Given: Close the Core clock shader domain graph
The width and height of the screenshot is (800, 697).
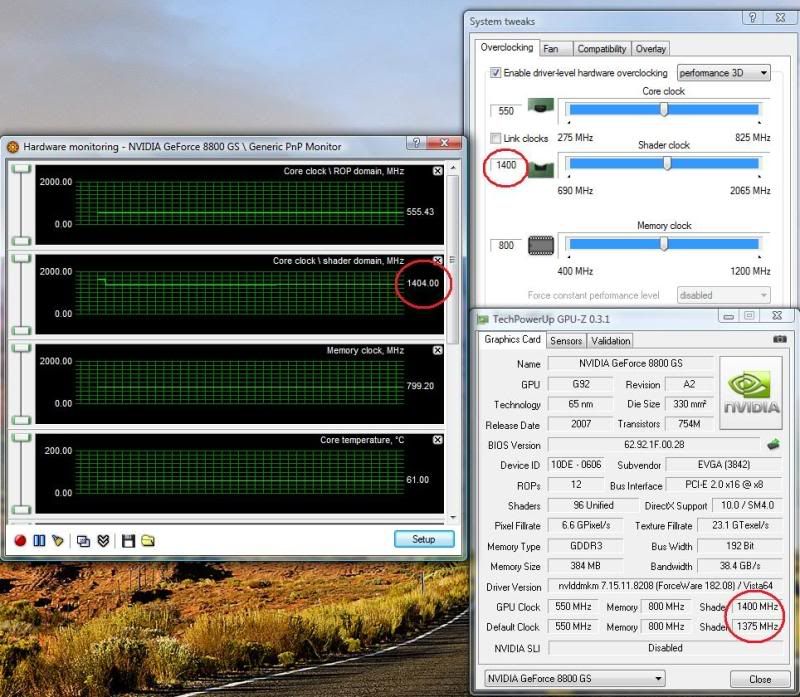Looking at the screenshot, I should click(438, 260).
